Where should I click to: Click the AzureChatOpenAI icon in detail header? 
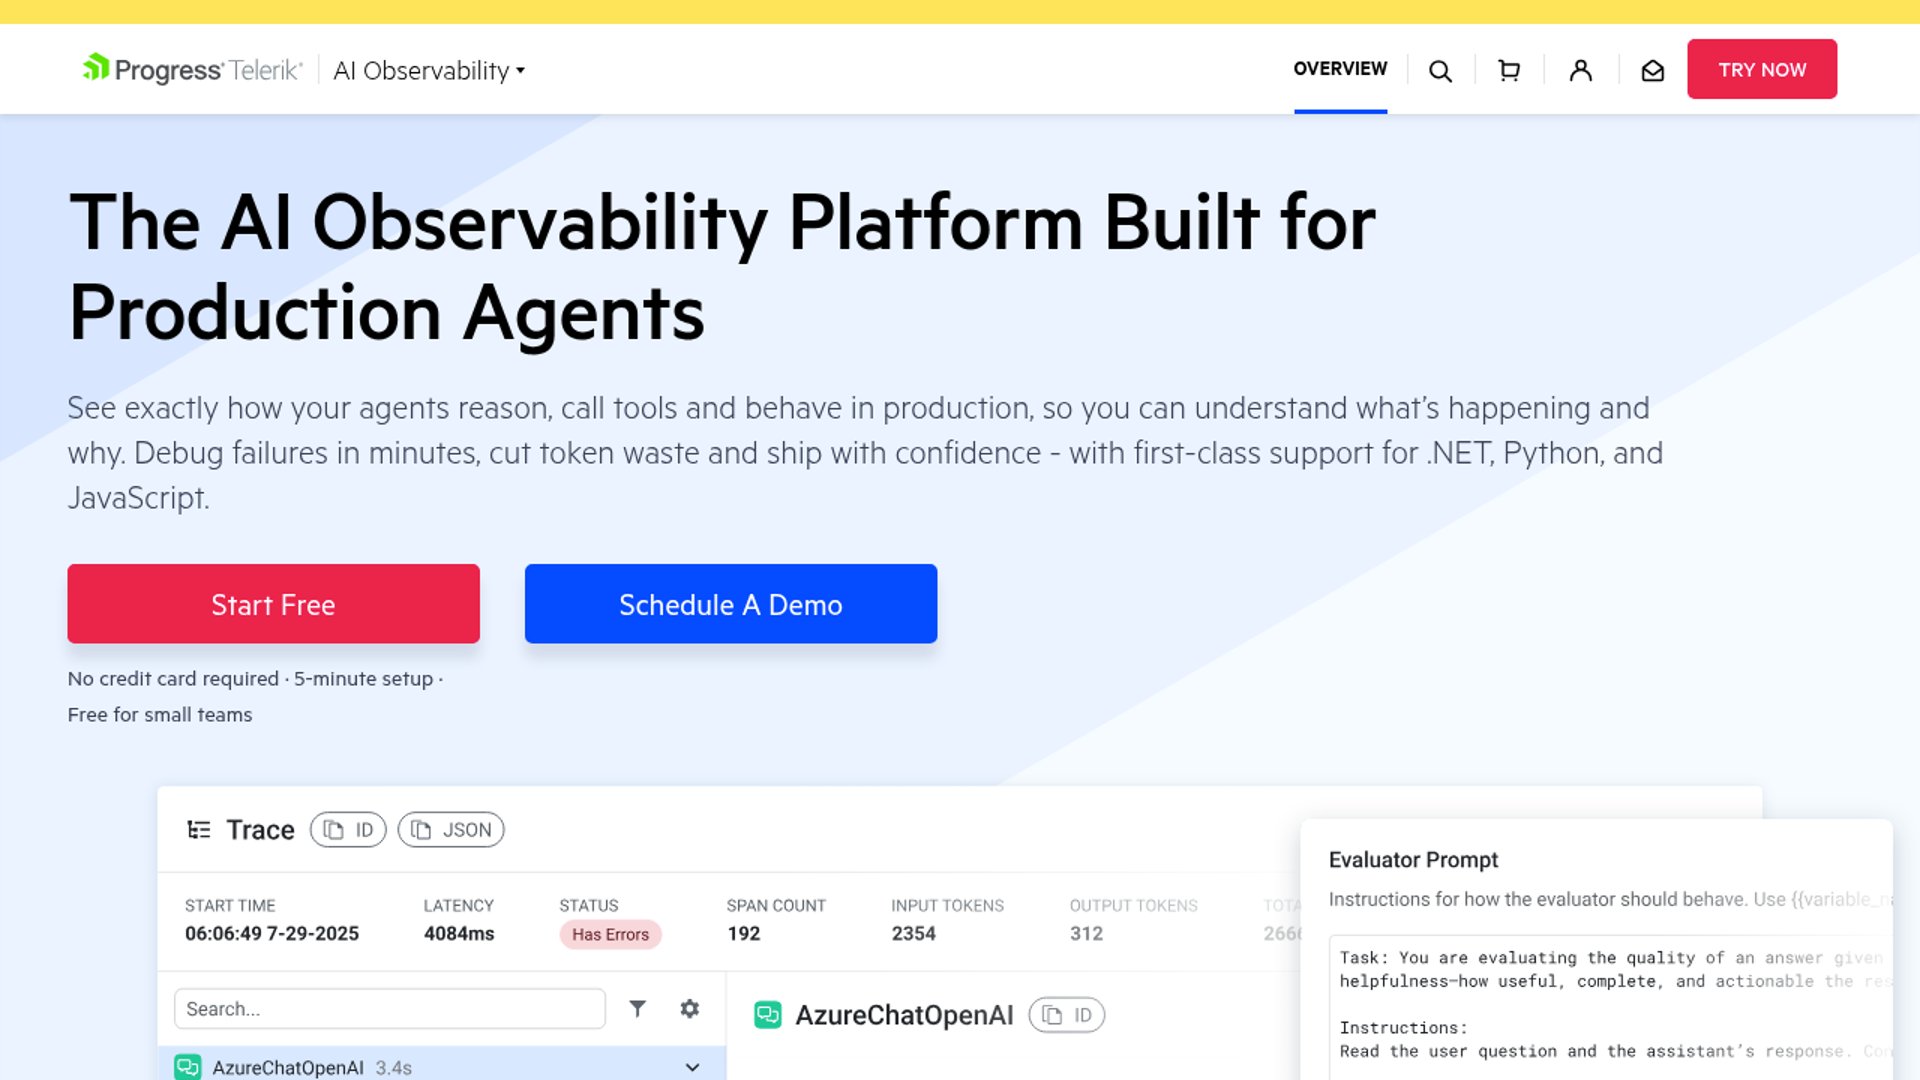point(768,1015)
